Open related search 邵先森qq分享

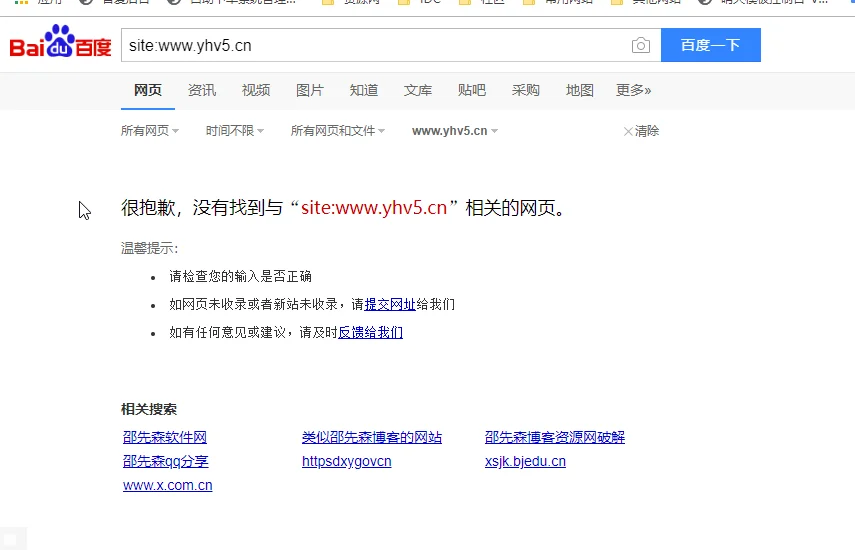point(166,461)
